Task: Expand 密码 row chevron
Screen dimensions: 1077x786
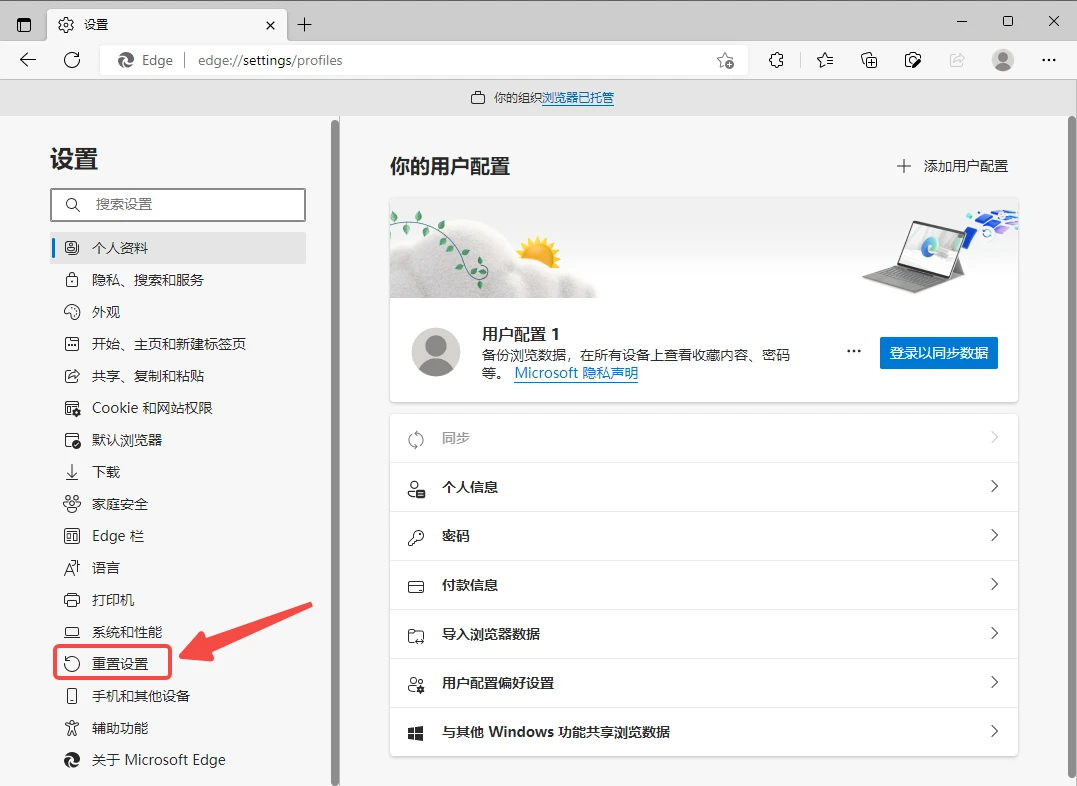Action: [994, 535]
